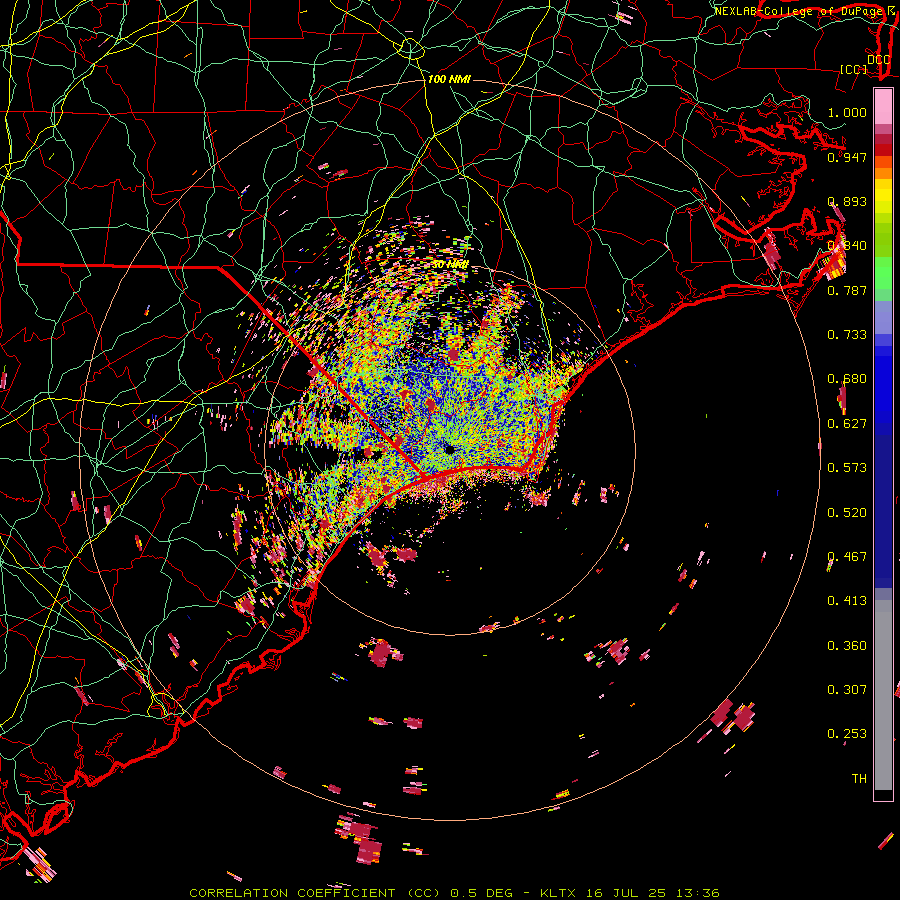Click the "[CC]" units label
900x900 pixels.
pyautogui.click(x=853, y=69)
